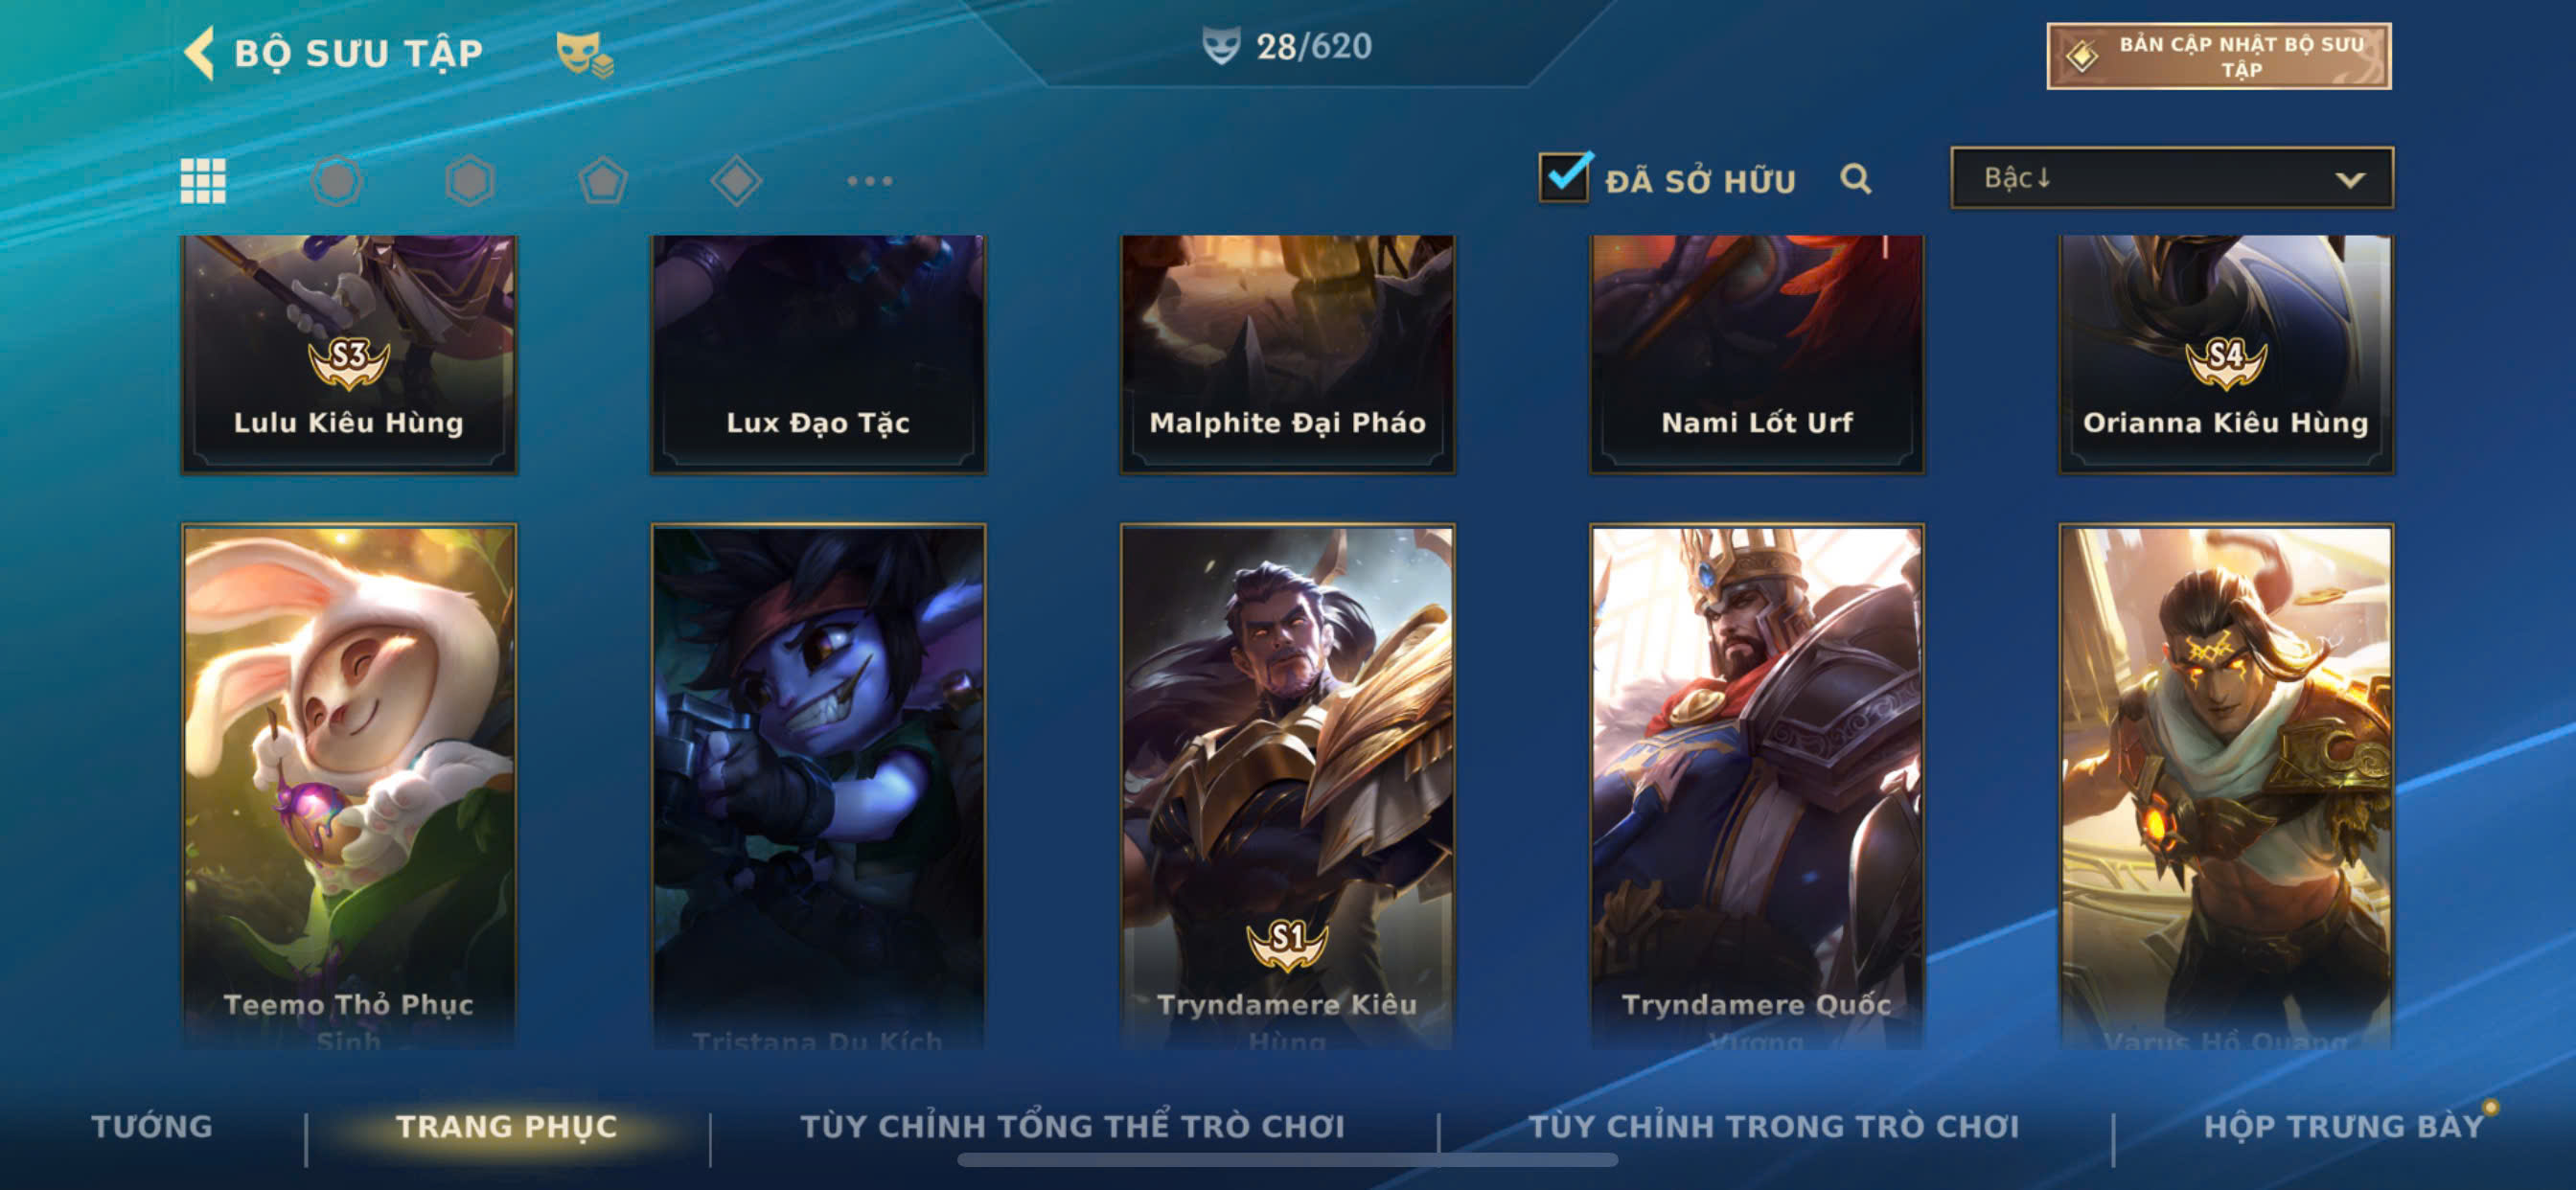Filter by the circle rarity gem icon
Screen dimensions: 2576x1190
336,181
